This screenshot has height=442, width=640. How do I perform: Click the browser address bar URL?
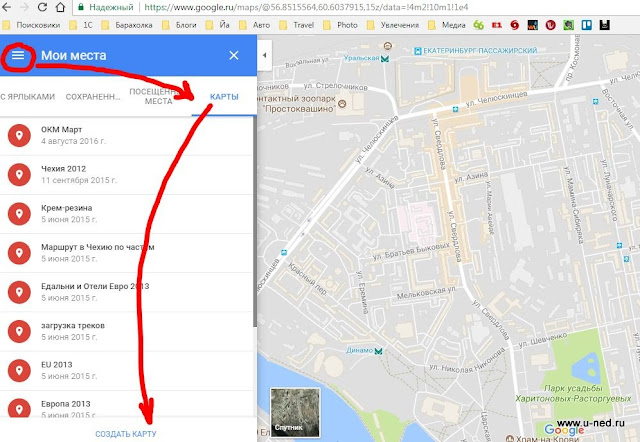[330, 6]
